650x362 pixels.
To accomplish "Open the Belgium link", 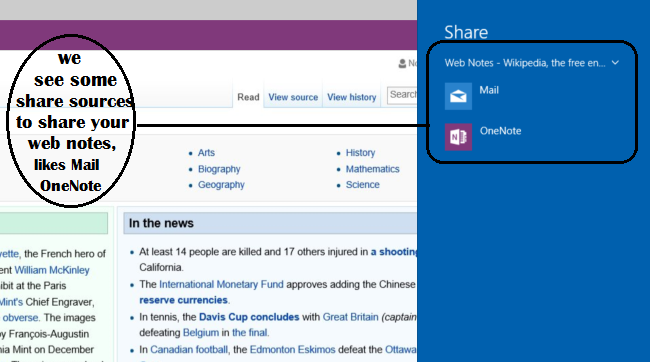I will [201, 333].
